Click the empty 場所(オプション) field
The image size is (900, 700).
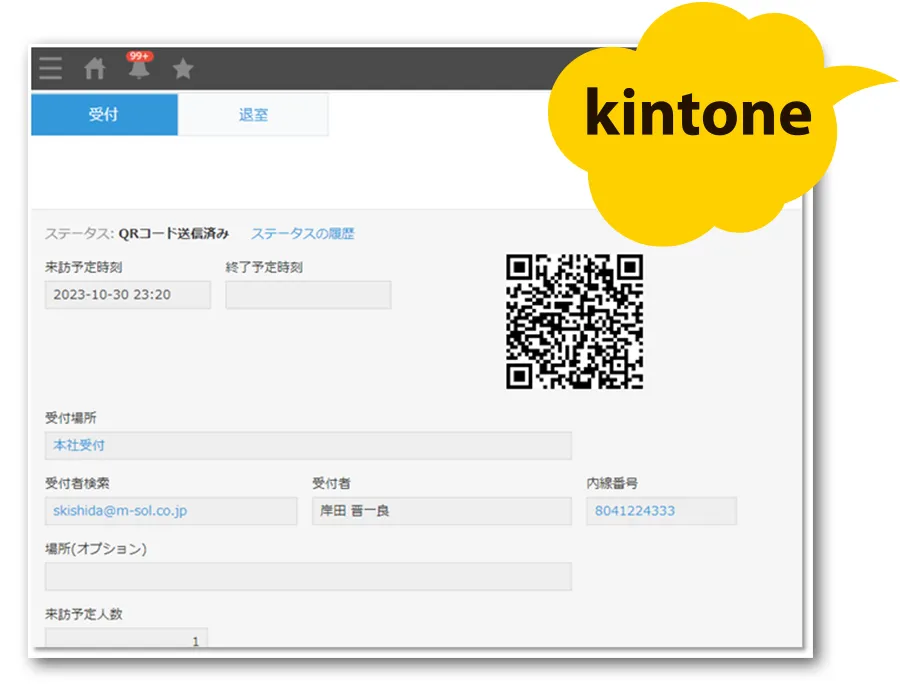tap(308, 576)
